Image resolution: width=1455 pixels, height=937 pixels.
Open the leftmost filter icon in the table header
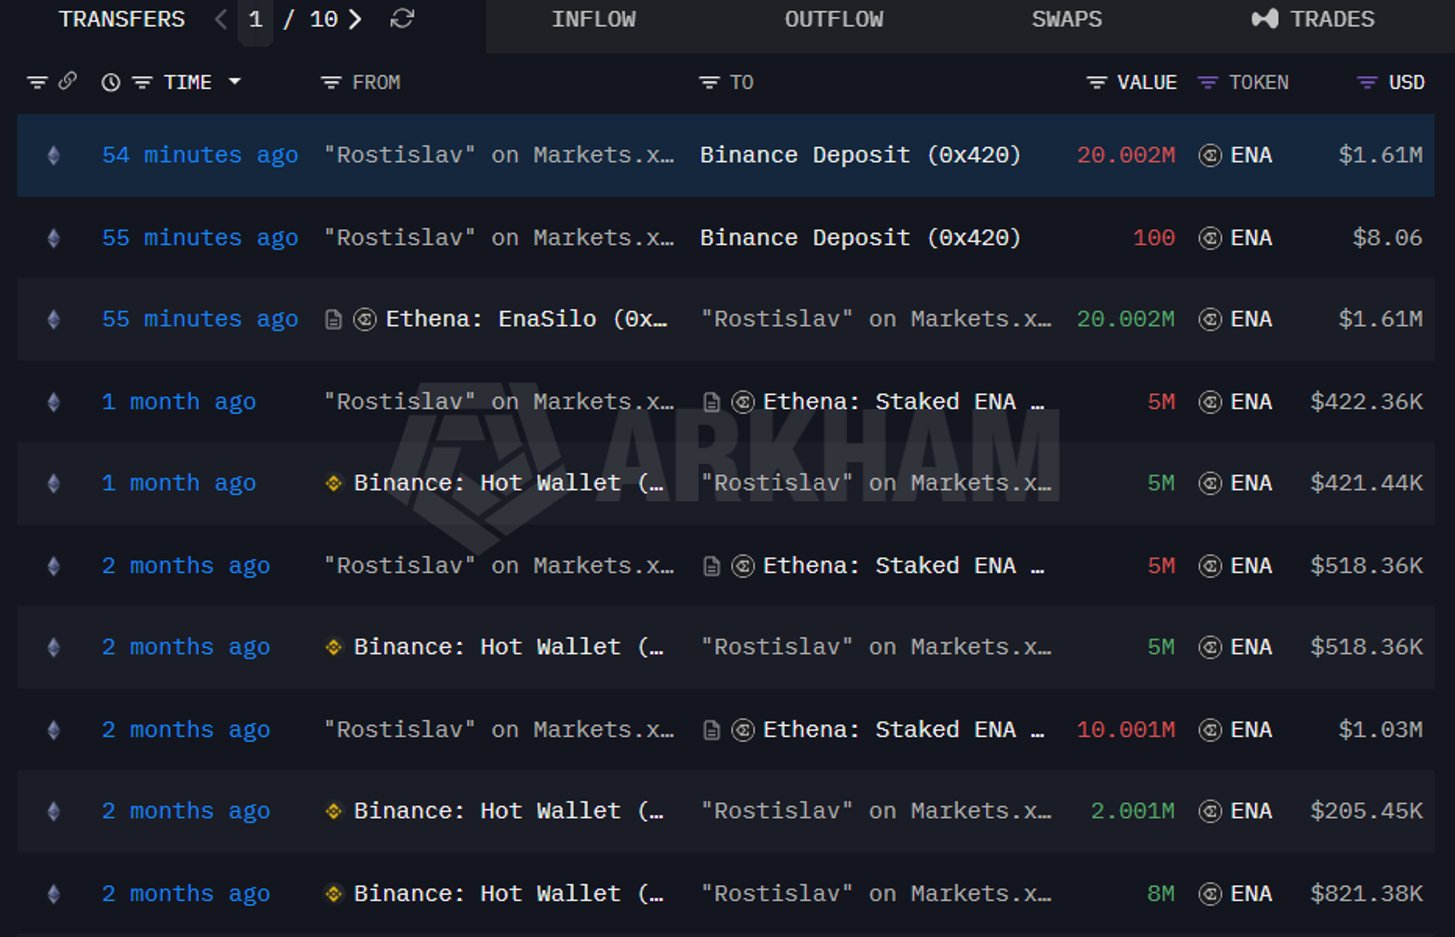37,82
